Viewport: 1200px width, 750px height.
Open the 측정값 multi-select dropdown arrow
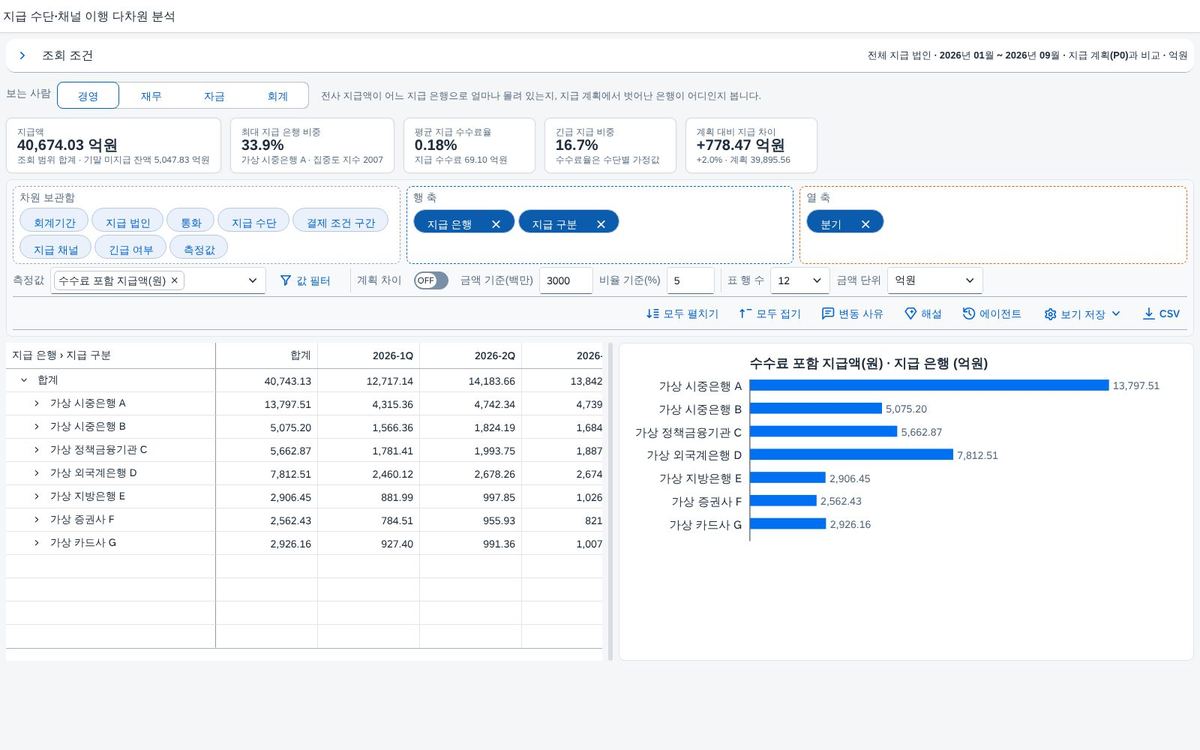click(252, 281)
